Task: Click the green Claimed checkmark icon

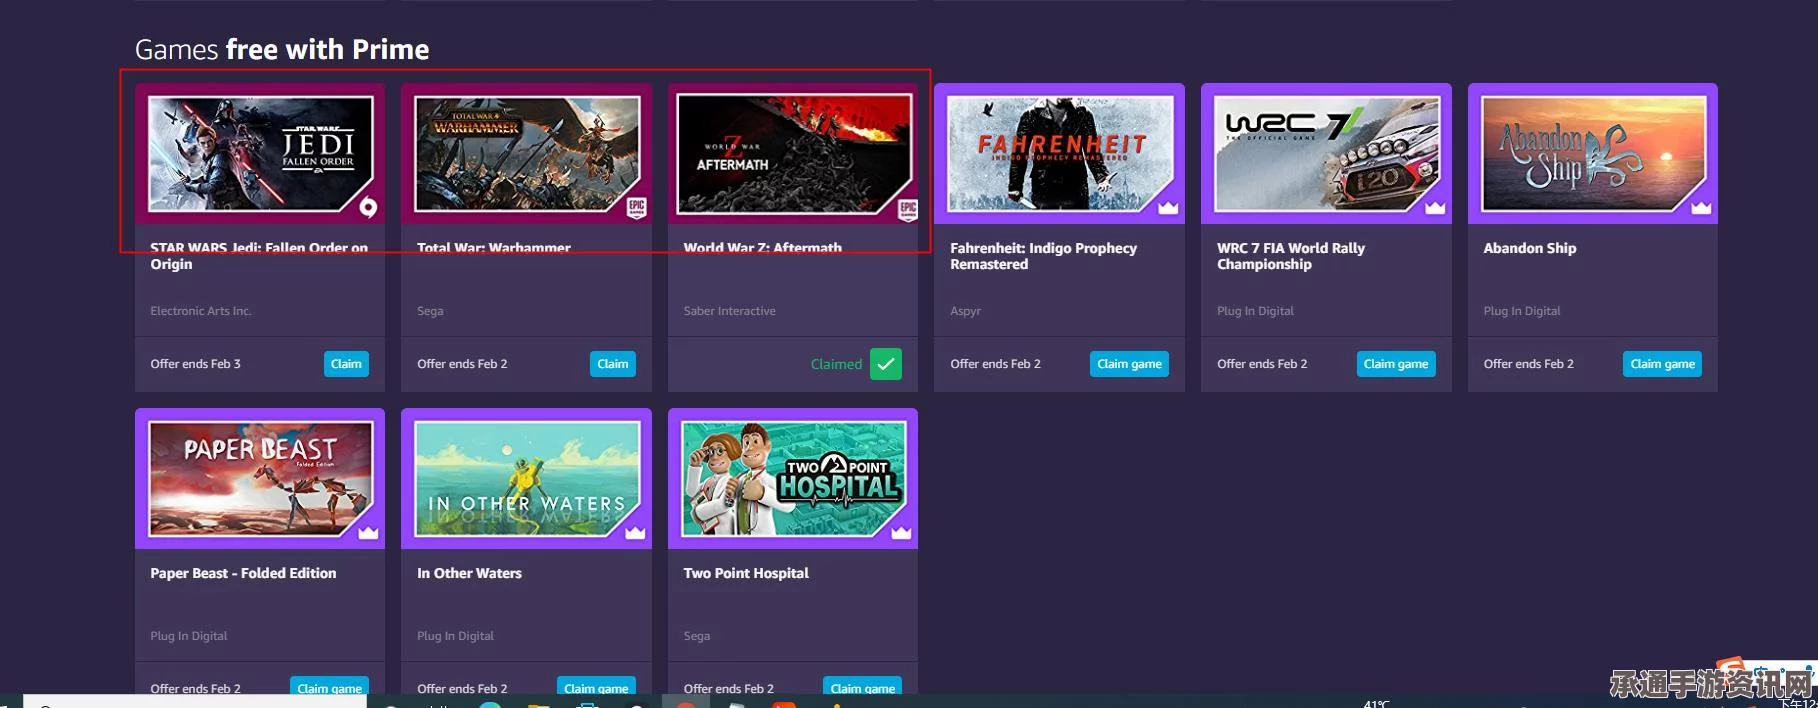Action: pos(886,364)
